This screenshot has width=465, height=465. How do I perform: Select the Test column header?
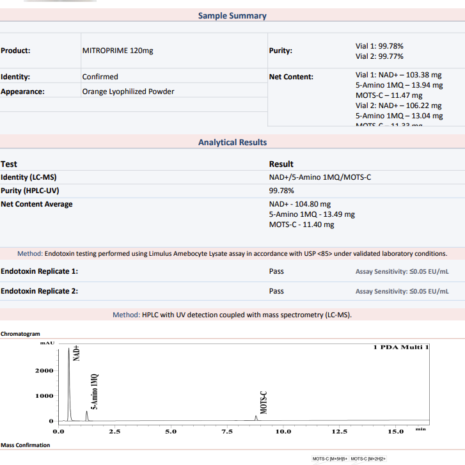[x=9, y=164]
